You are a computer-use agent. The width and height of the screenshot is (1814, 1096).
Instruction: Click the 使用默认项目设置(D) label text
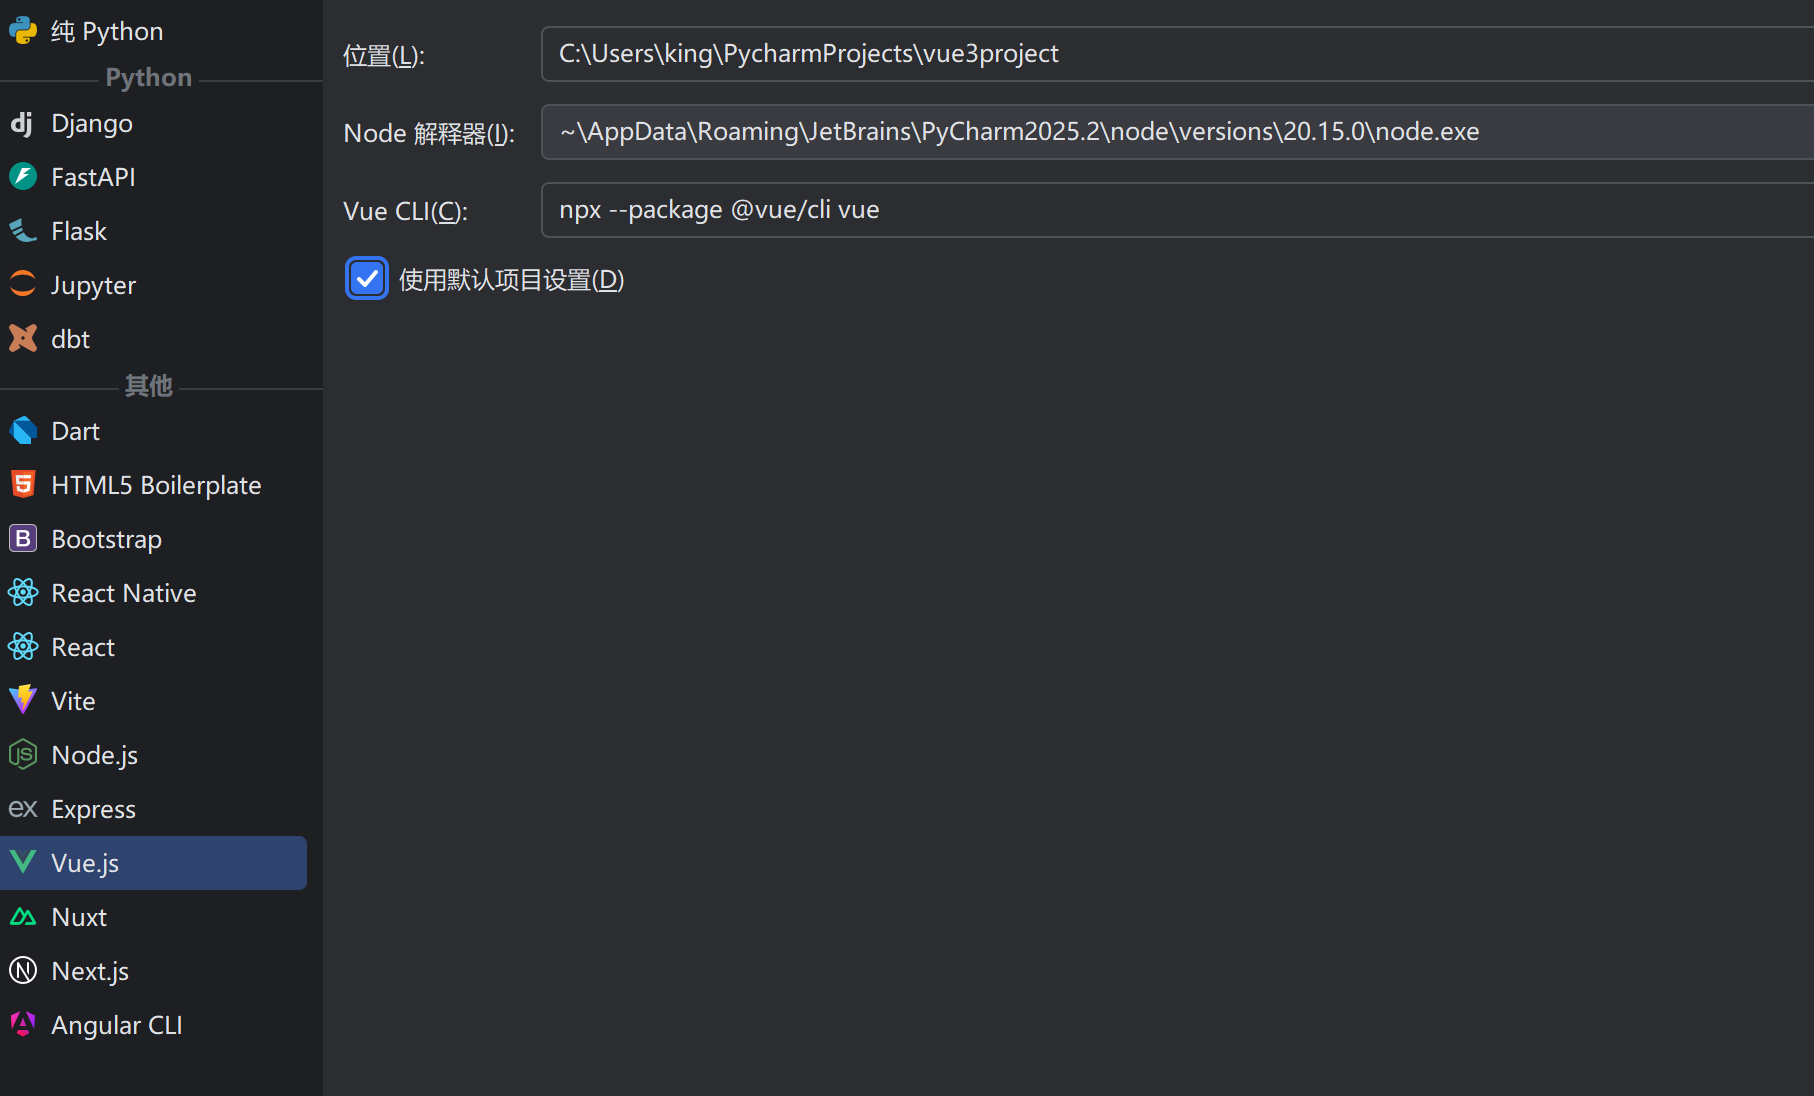pyautogui.click(x=511, y=280)
